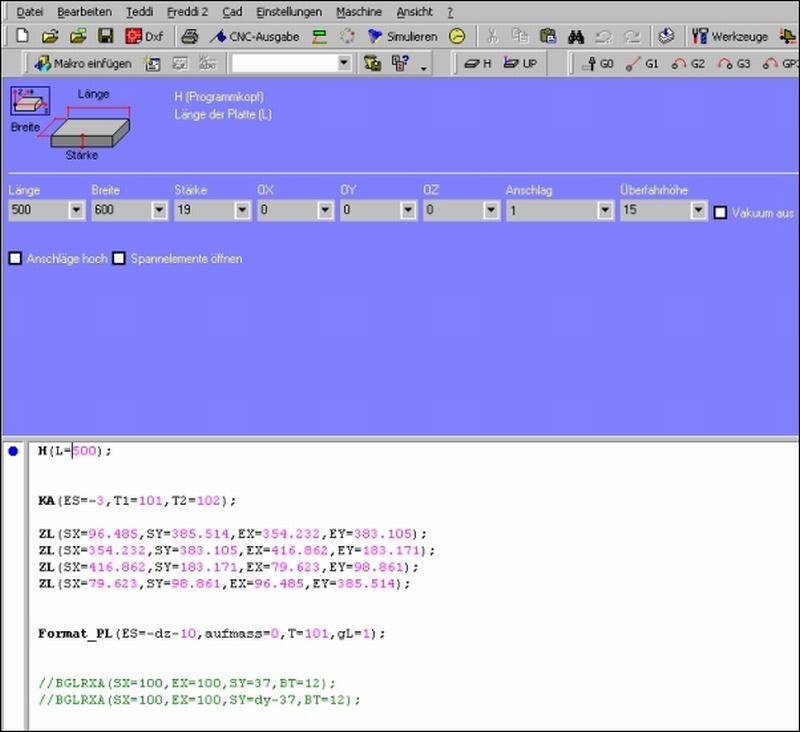Open the Datei menu

click(x=30, y=12)
